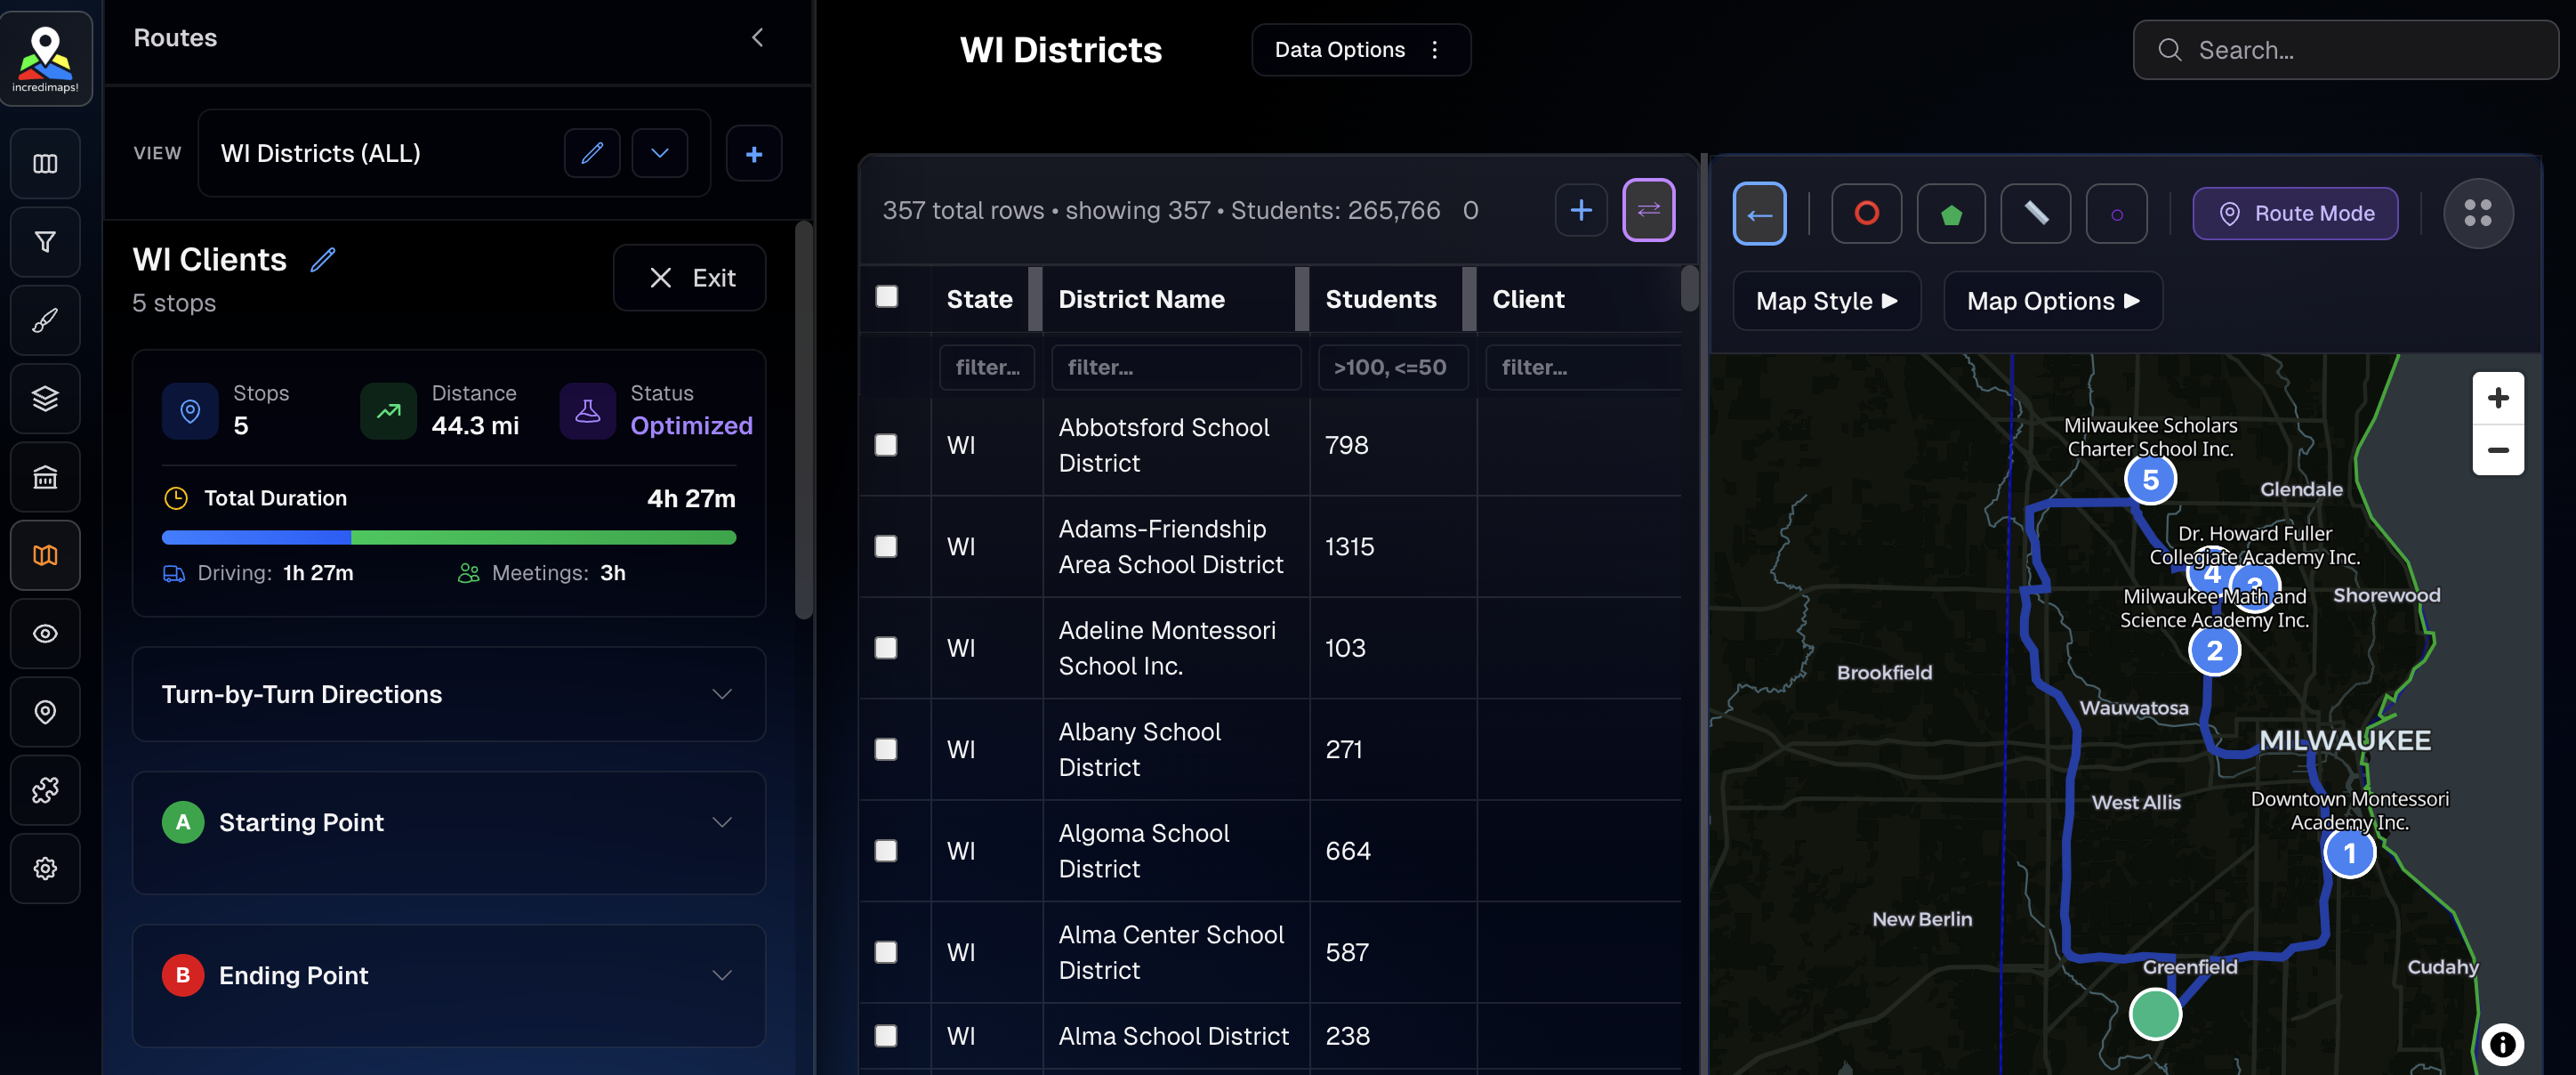Select the green polygon tool on the map toolbar

click(1950, 213)
